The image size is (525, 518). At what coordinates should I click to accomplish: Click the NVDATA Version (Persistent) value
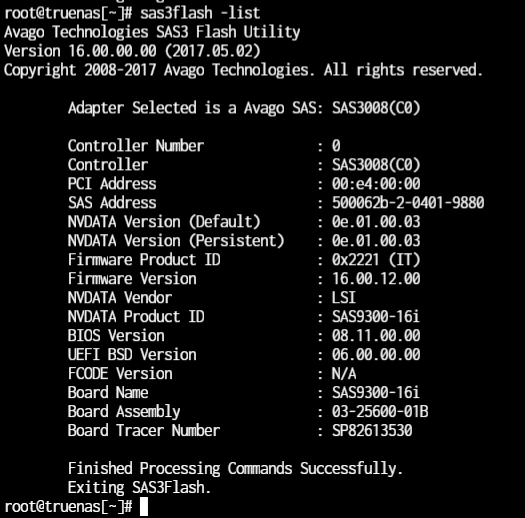tap(376, 241)
